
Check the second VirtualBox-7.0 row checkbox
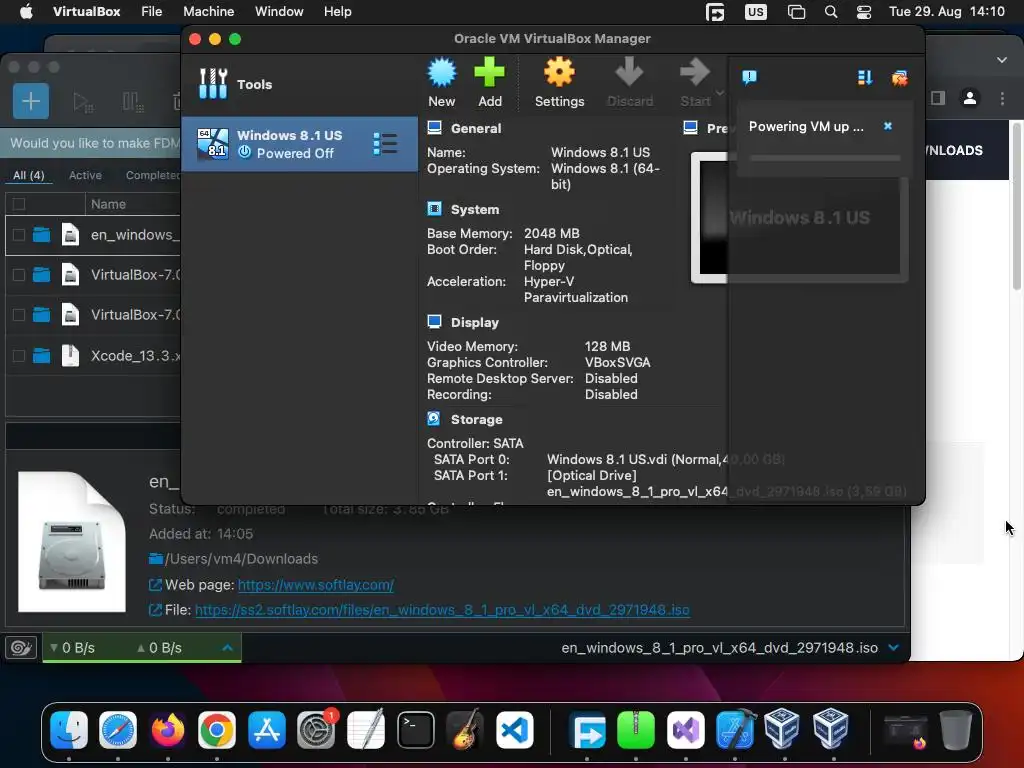(19, 315)
